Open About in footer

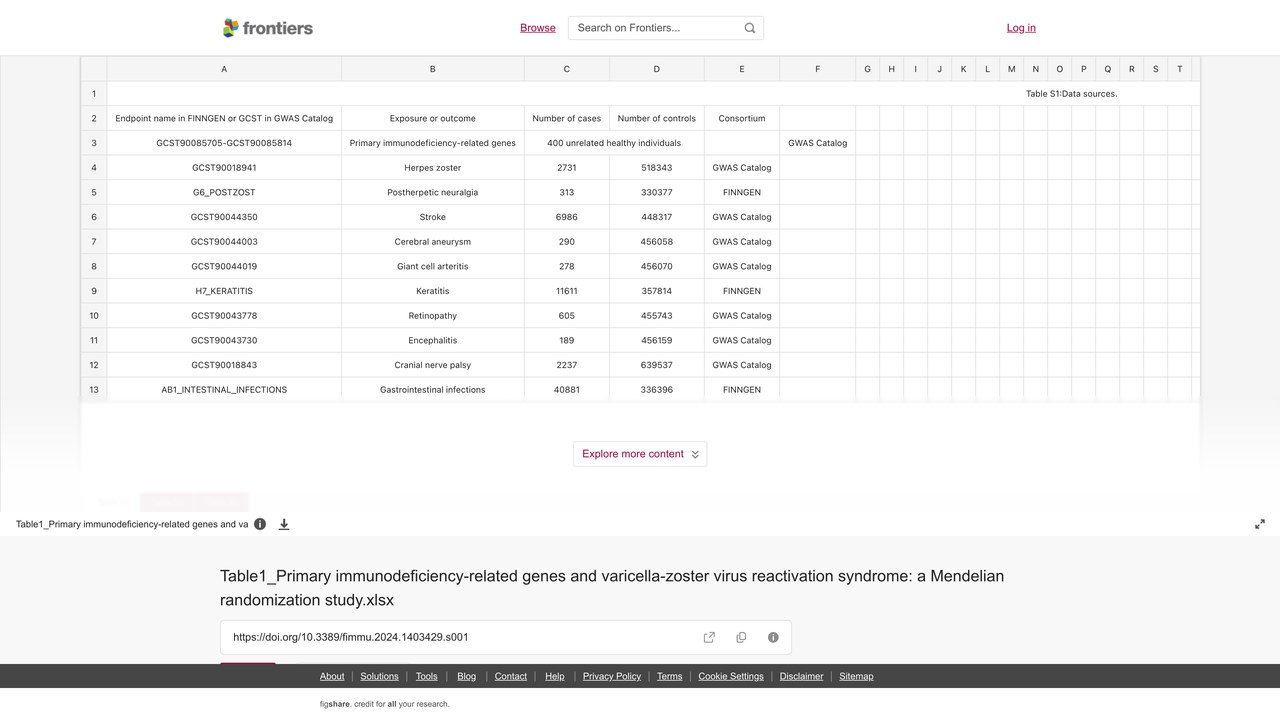pyautogui.click(x=332, y=676)
